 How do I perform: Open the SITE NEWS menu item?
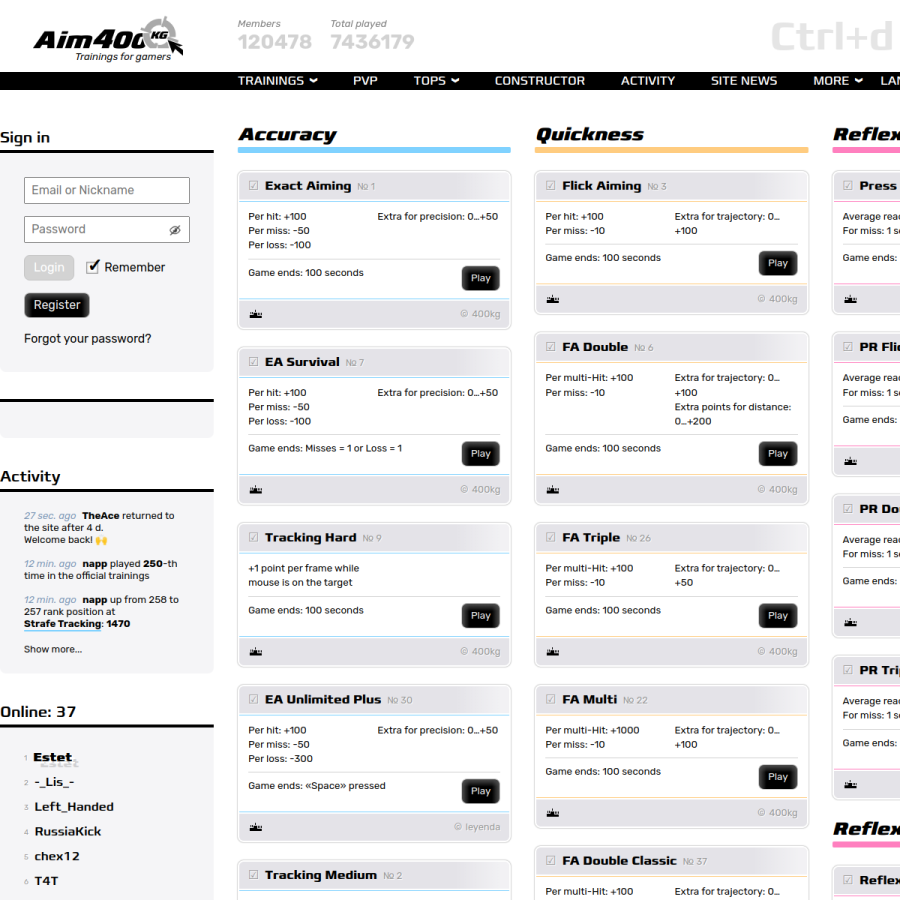744,81
